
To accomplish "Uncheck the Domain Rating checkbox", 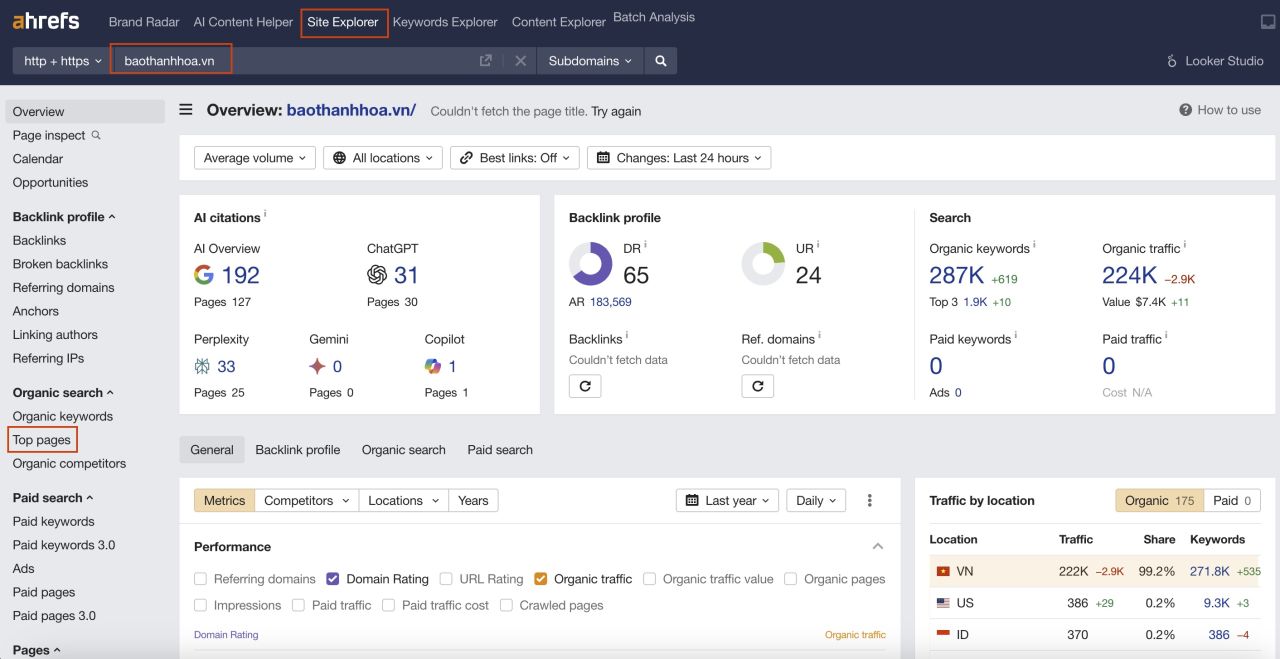I will (334, 579).
